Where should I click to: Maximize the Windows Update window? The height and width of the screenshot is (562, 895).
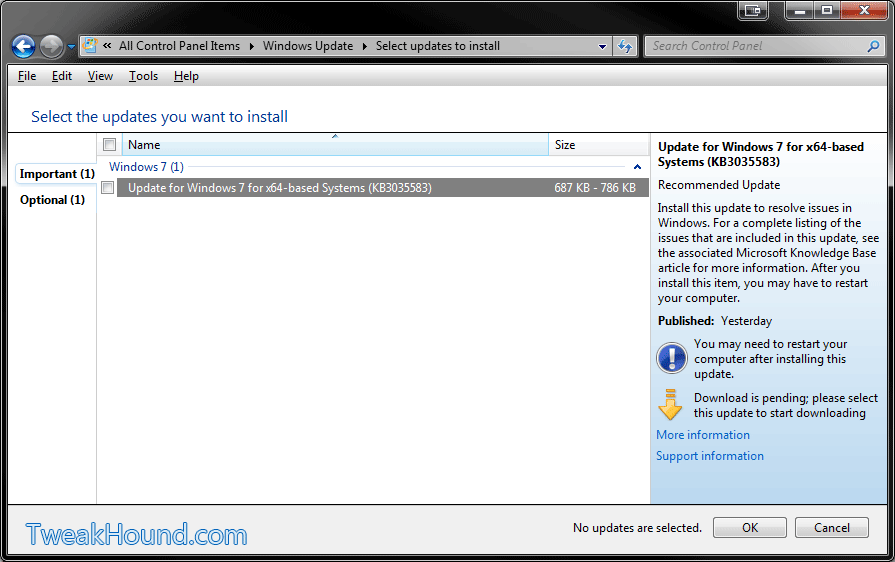827,10
